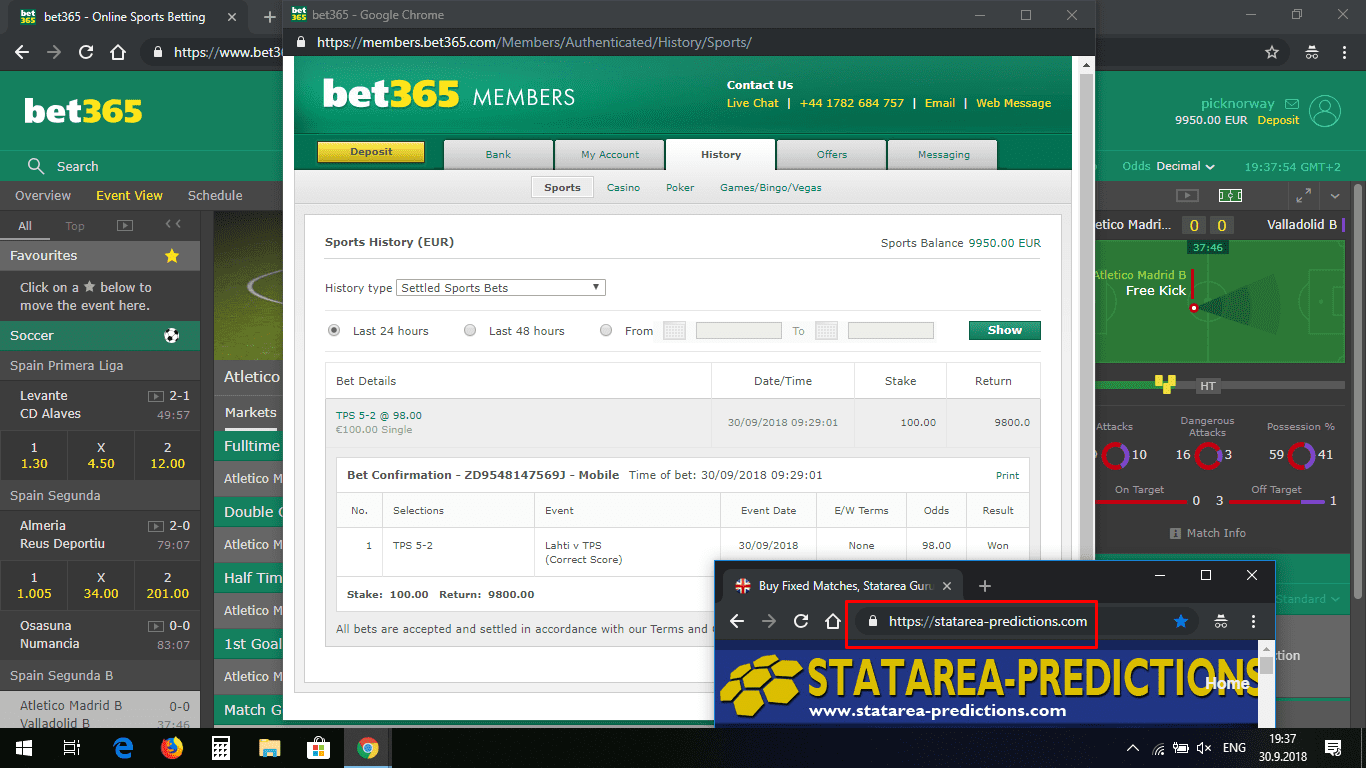The width and height of the screenshot is (1366, 768).
Task: Open File Explorer from the taskbar
Action: 270,747
